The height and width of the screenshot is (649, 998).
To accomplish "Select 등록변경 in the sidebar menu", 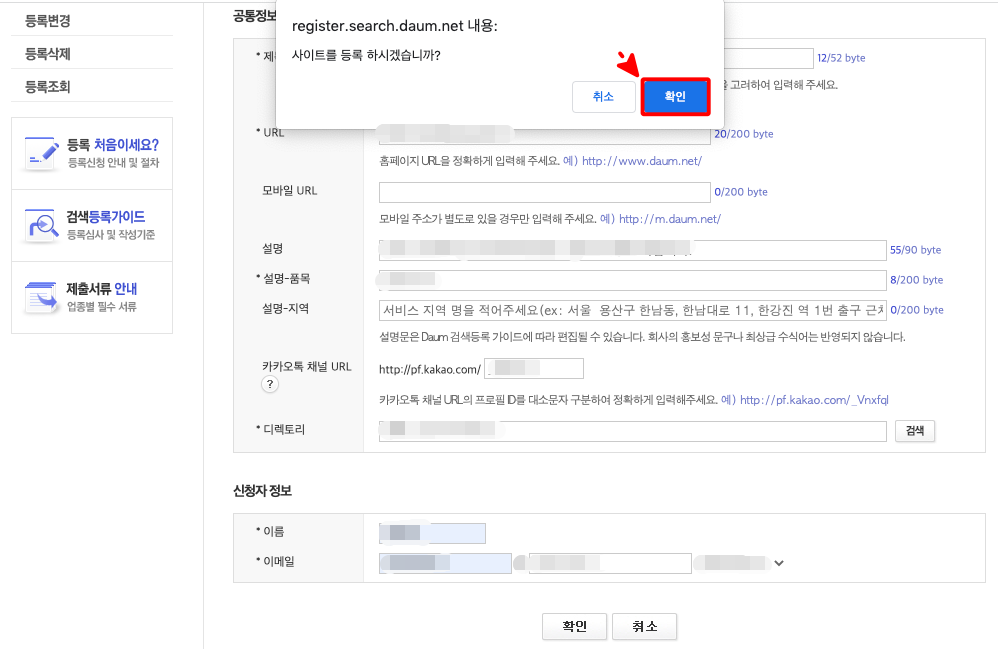I will pos(48,20).
